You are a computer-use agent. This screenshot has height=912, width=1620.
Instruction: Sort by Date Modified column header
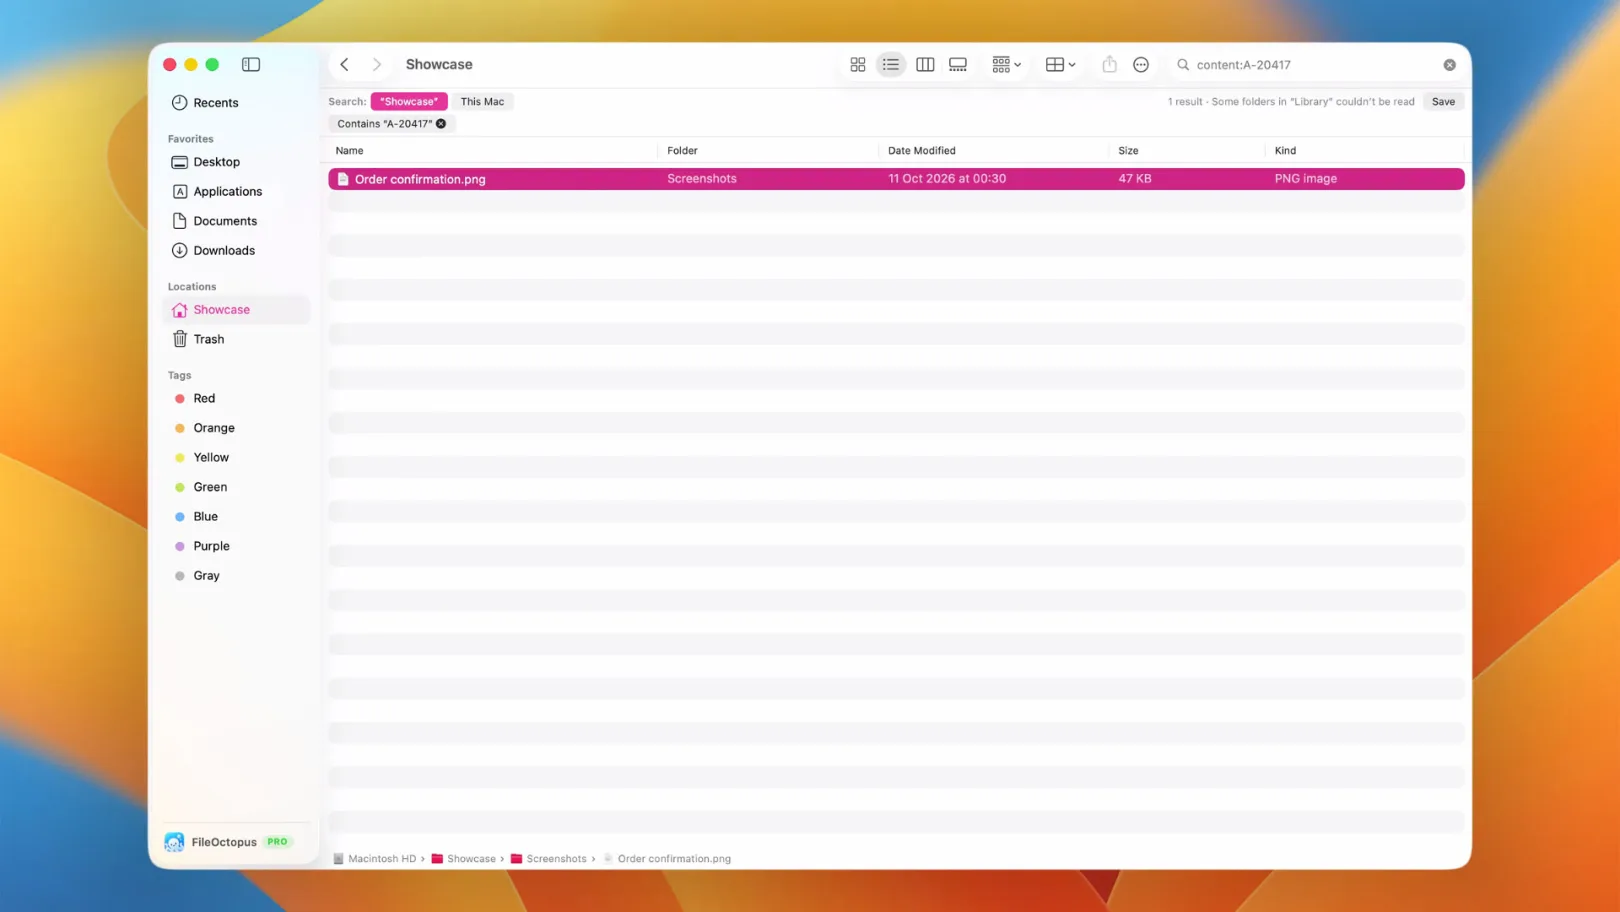(921, 151)
